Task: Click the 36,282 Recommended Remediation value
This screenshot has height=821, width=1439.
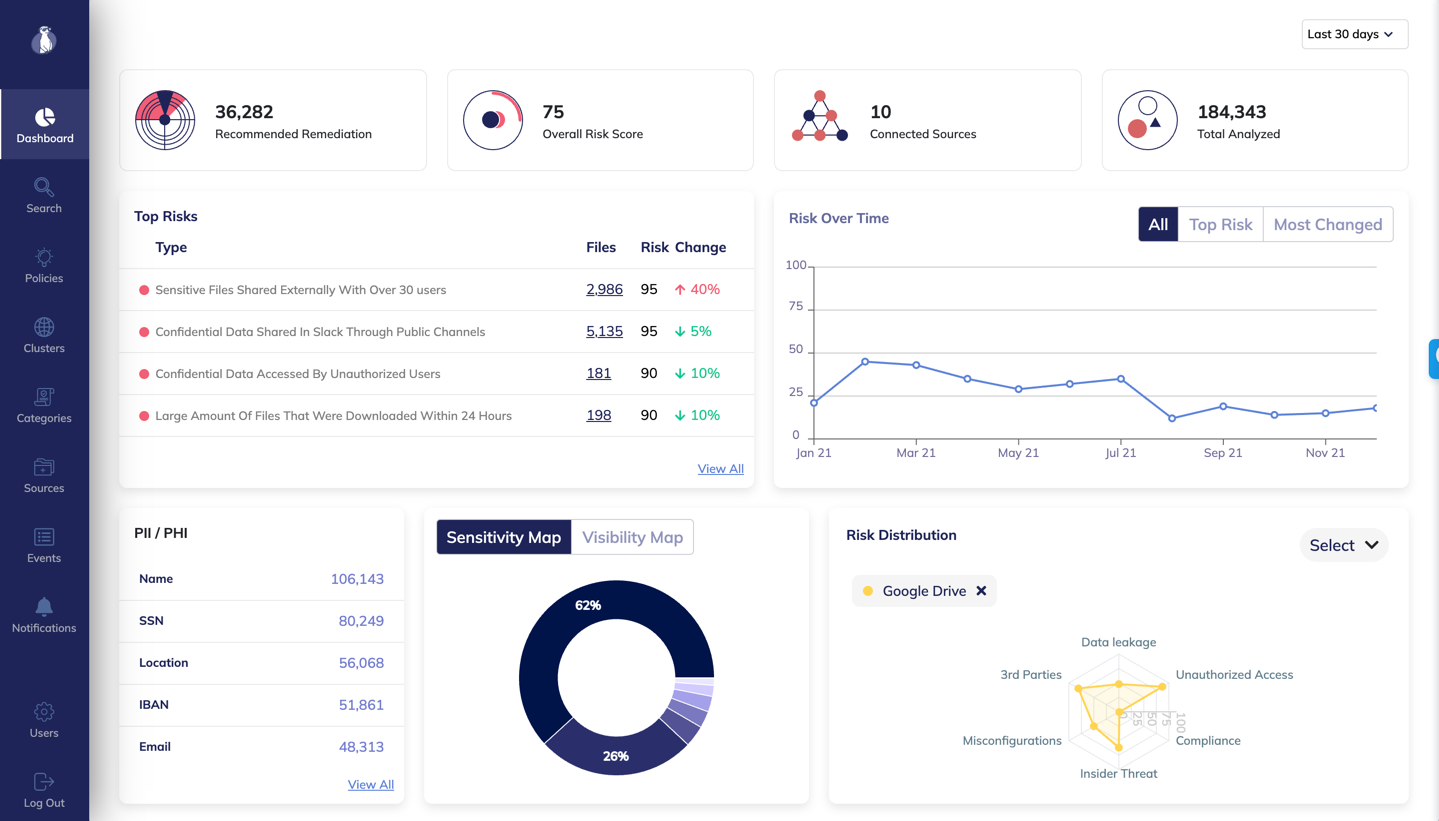Action: tap(244, 112)
